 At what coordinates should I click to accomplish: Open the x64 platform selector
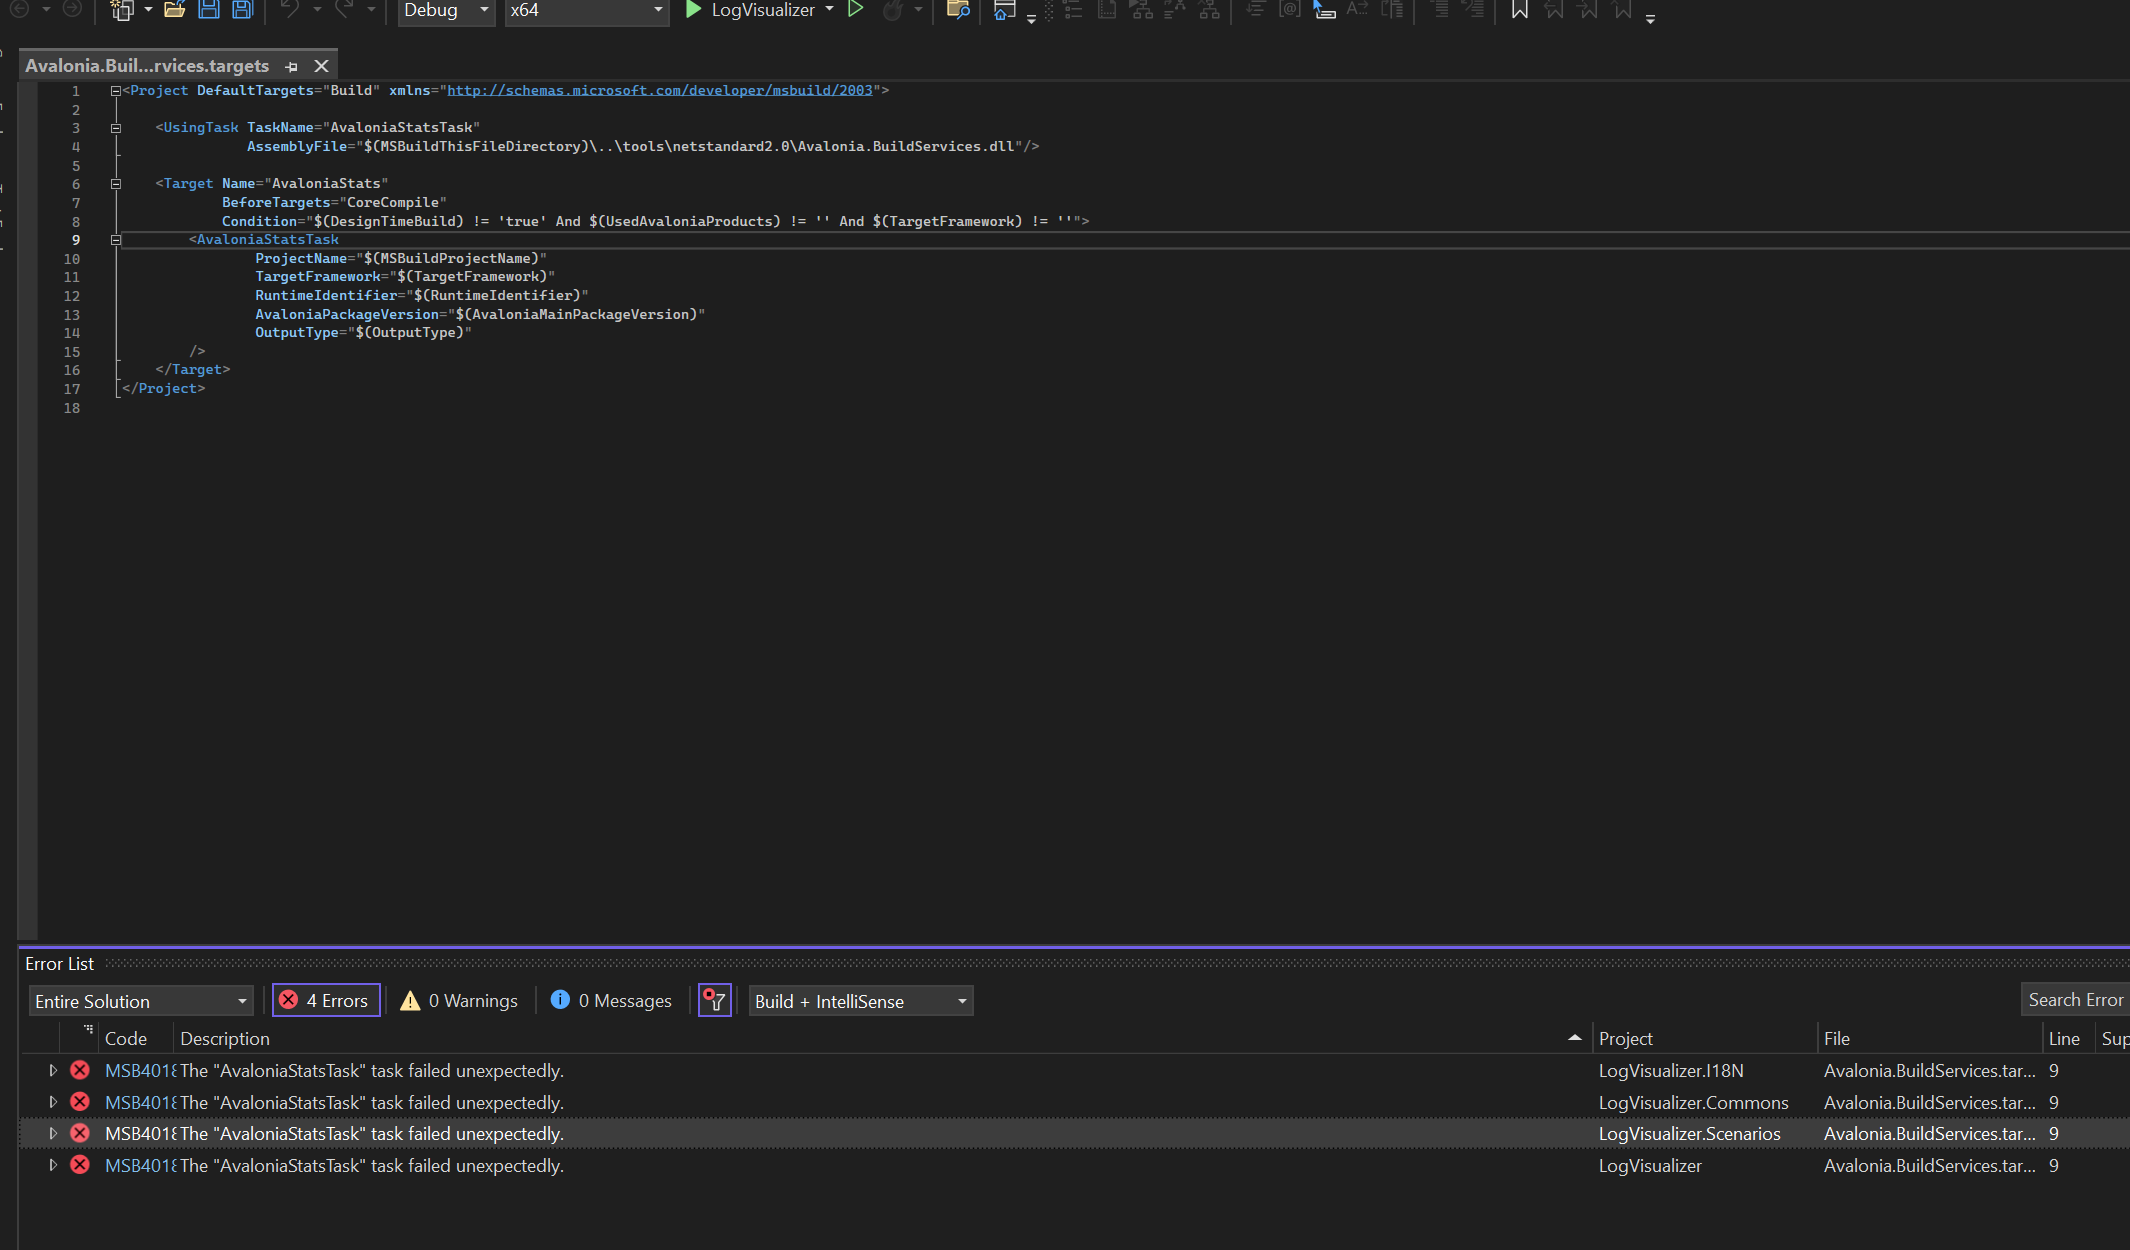(x=586, y=11)
